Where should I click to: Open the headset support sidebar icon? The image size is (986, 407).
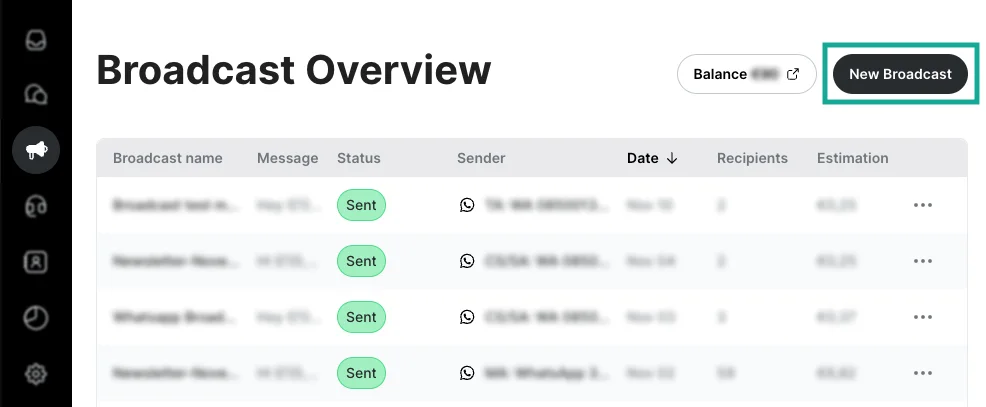(36, 206)
